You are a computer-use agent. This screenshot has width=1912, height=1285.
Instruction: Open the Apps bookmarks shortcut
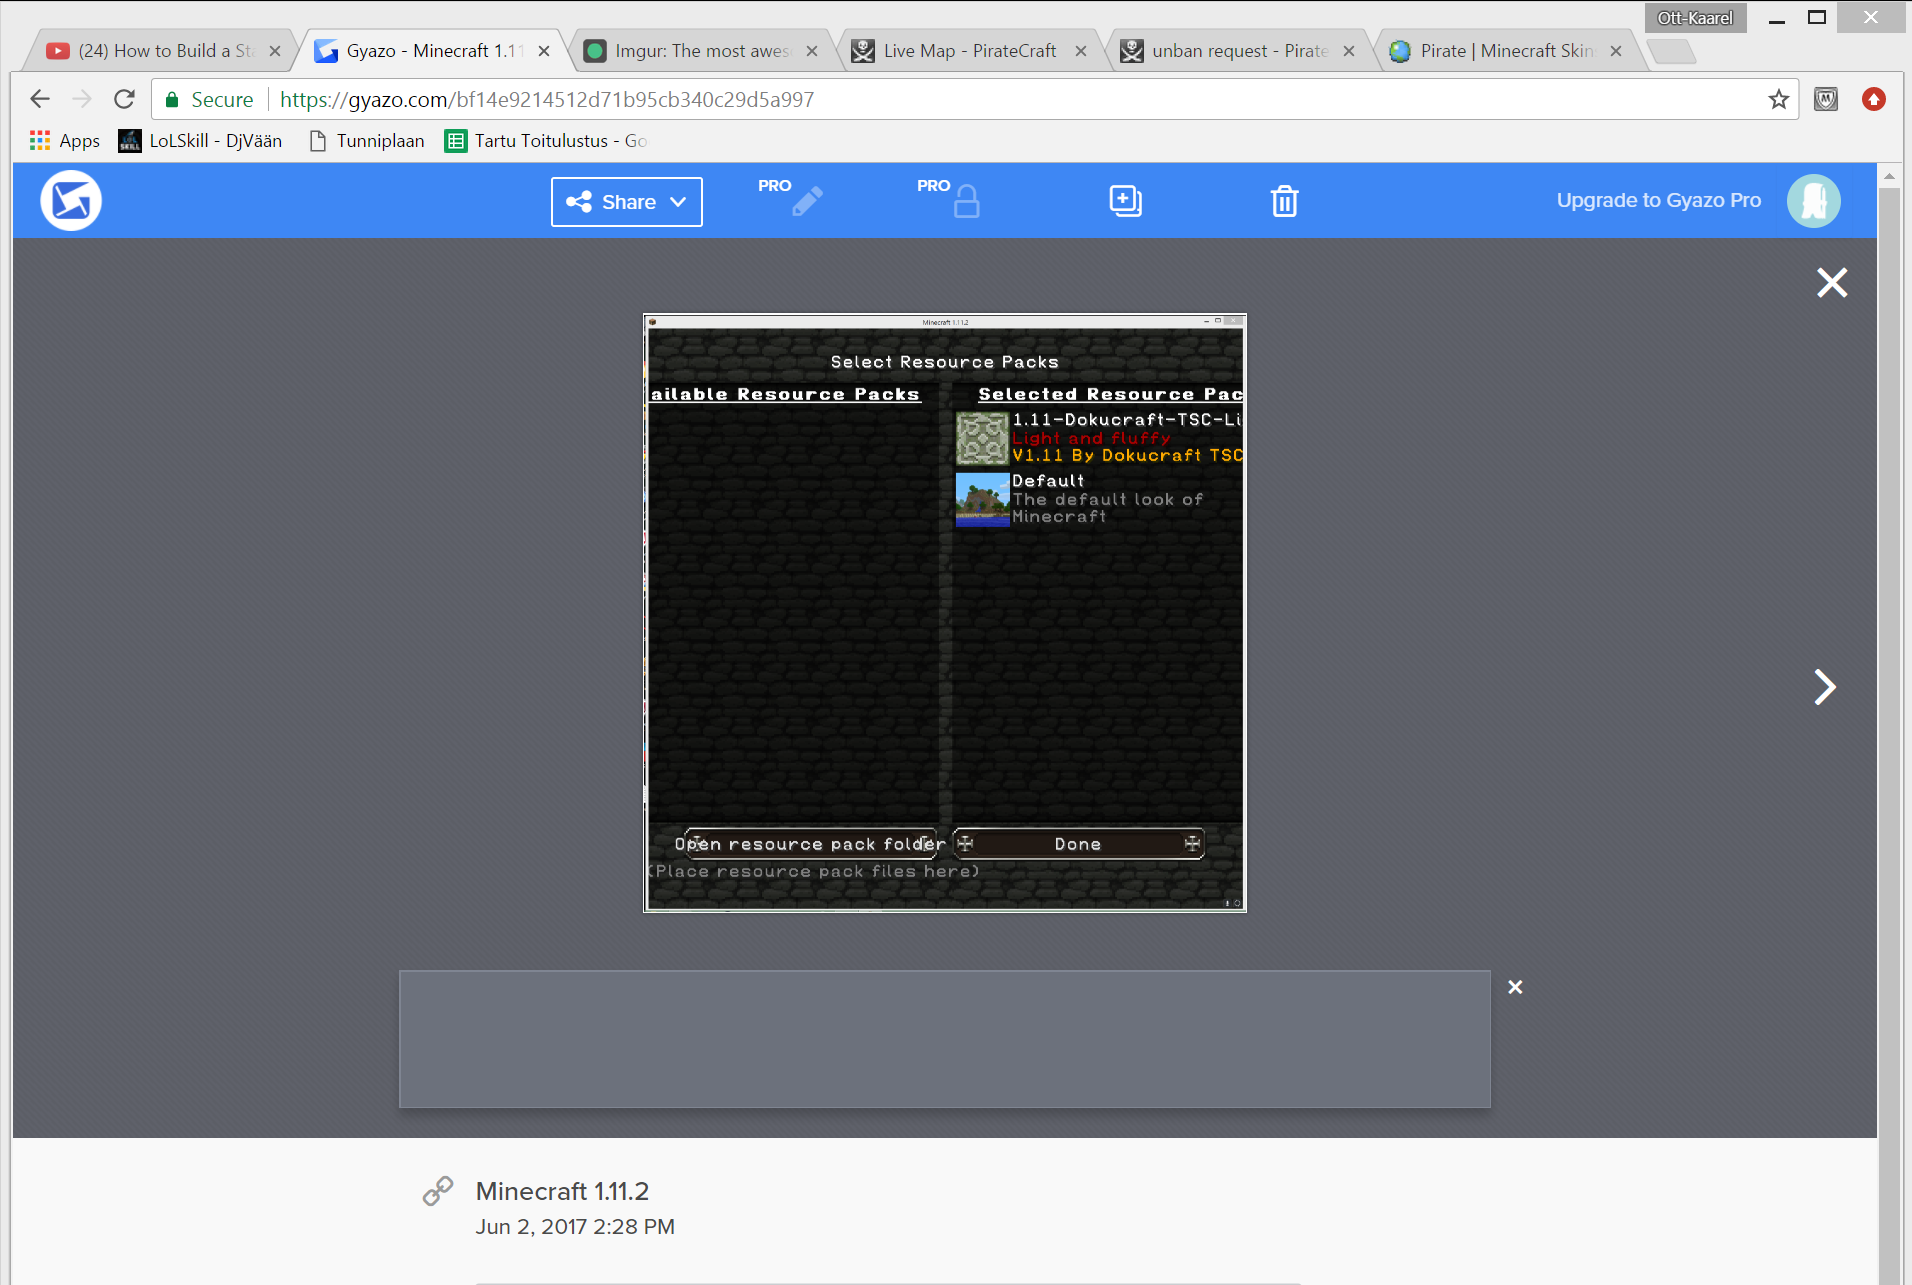tap(65, 141)
